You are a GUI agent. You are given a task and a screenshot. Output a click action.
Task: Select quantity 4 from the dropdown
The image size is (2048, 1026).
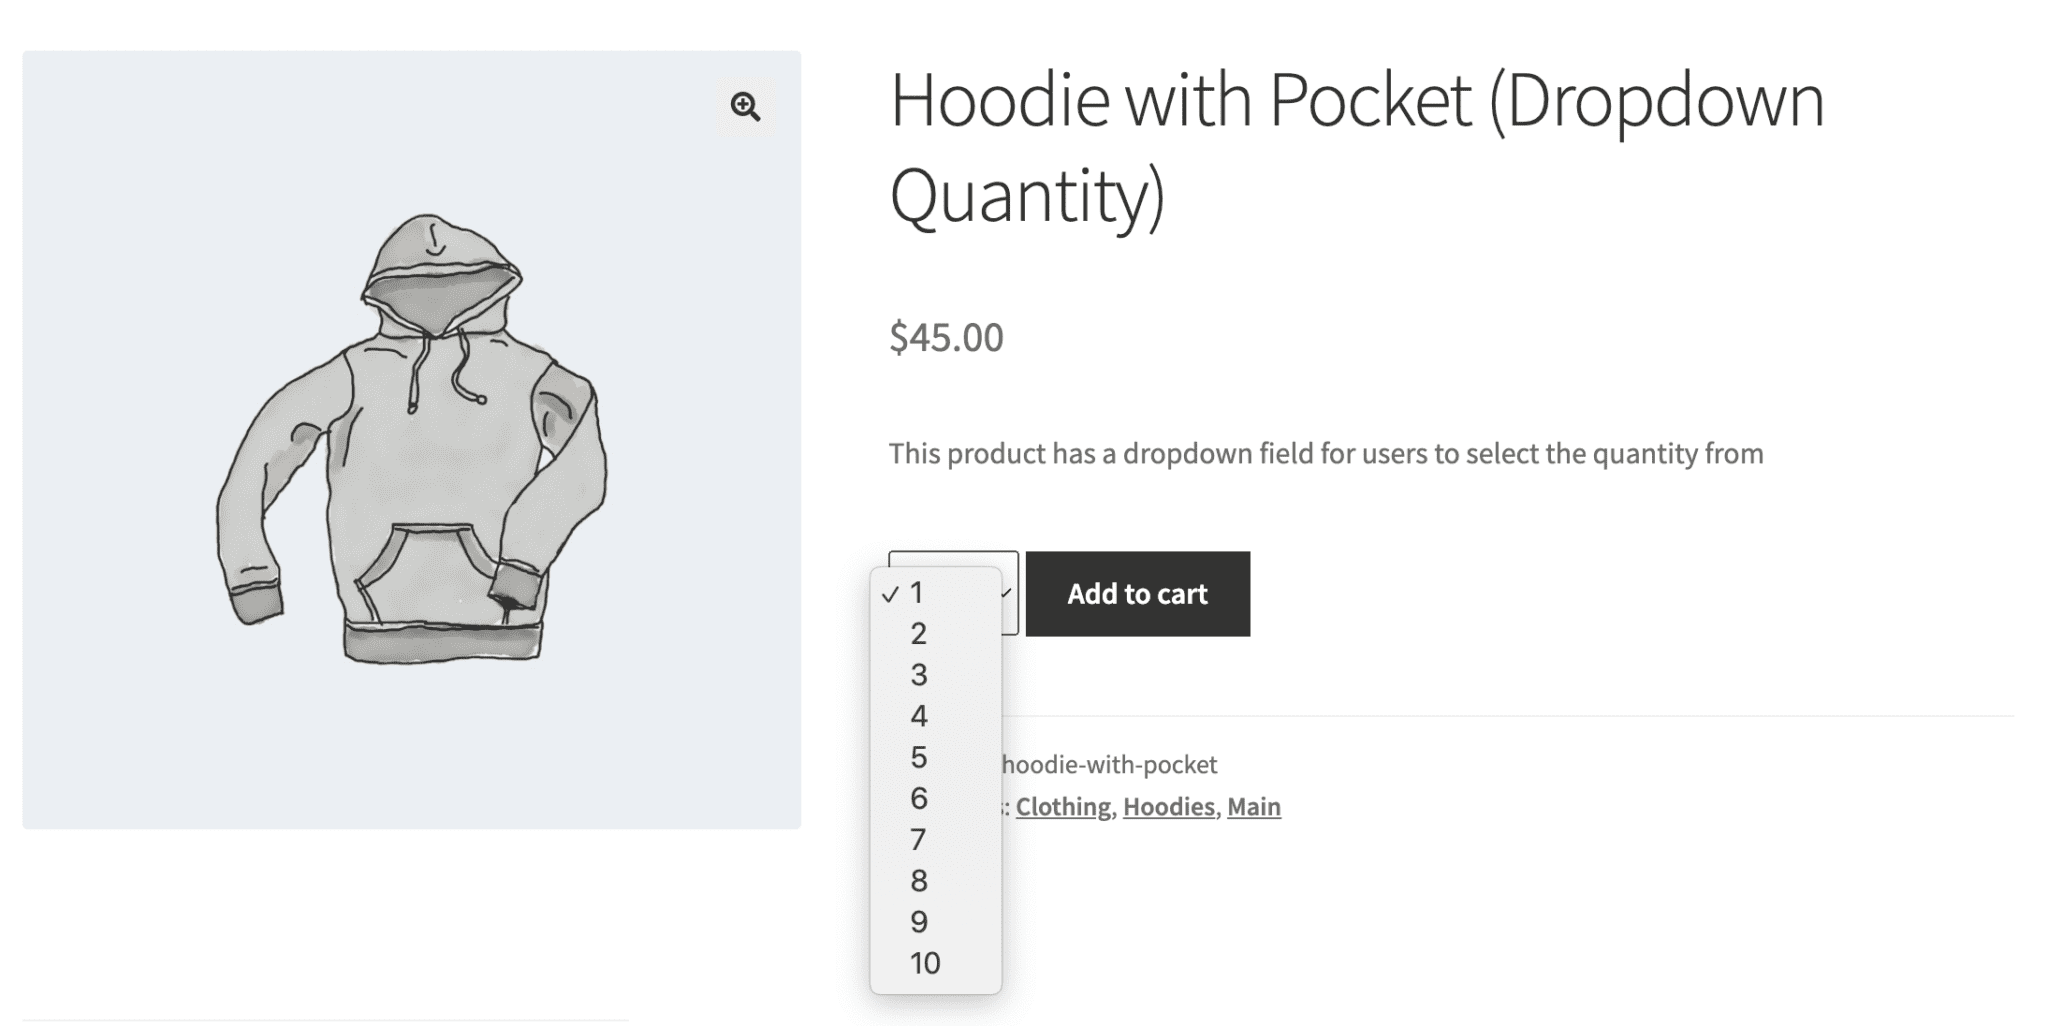(x=917, y=716)
